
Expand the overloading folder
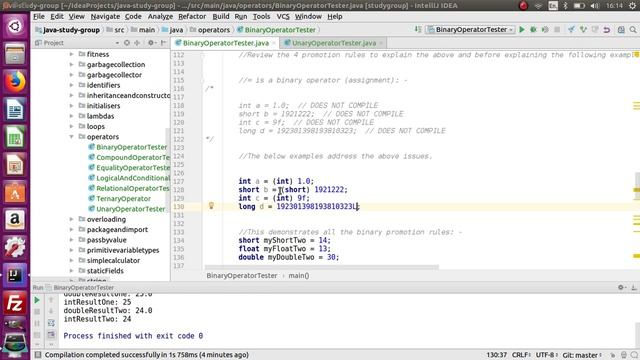[71, 219]
